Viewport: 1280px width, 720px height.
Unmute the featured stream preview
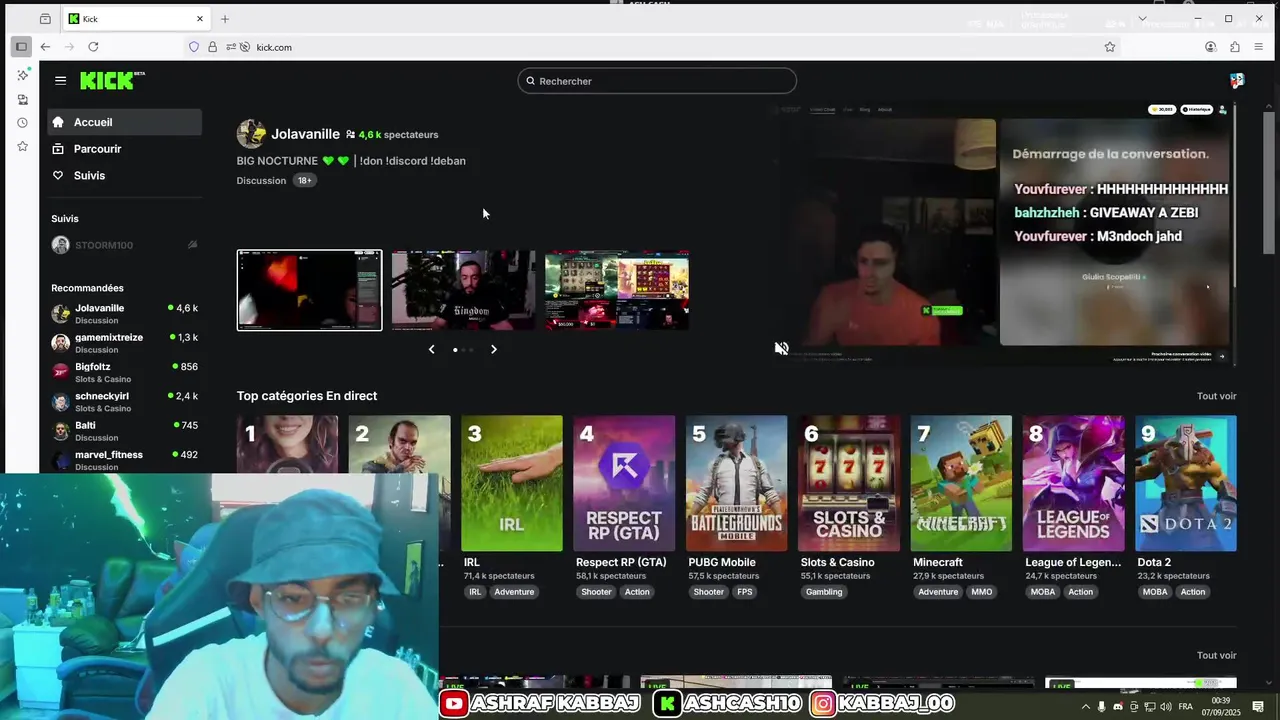click(x=781, y=348)
